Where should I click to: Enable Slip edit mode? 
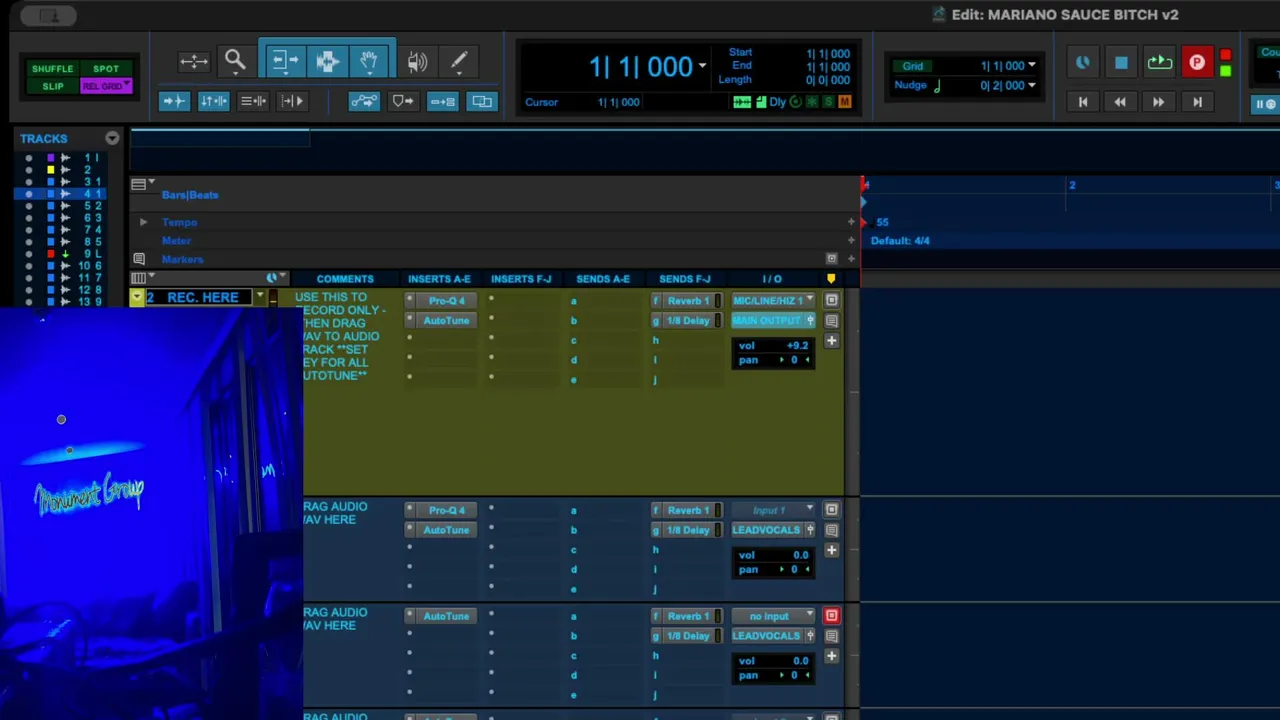point(53,86)
